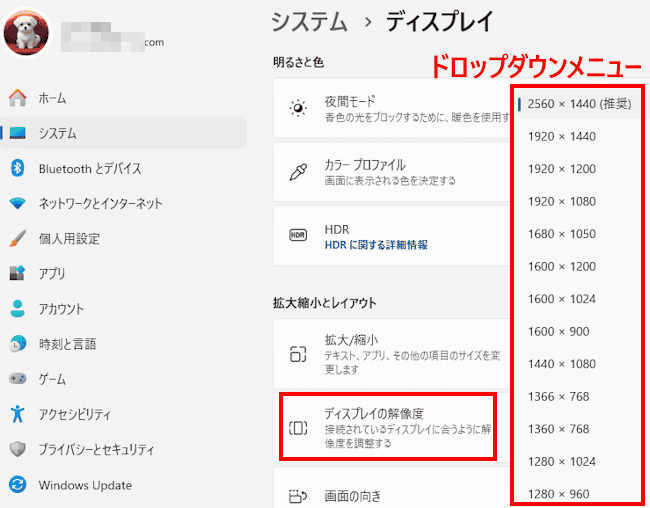Open 個人用設定 in the sidebar
650x508 pixels.
pyautogui.click(x=69, y=238)
